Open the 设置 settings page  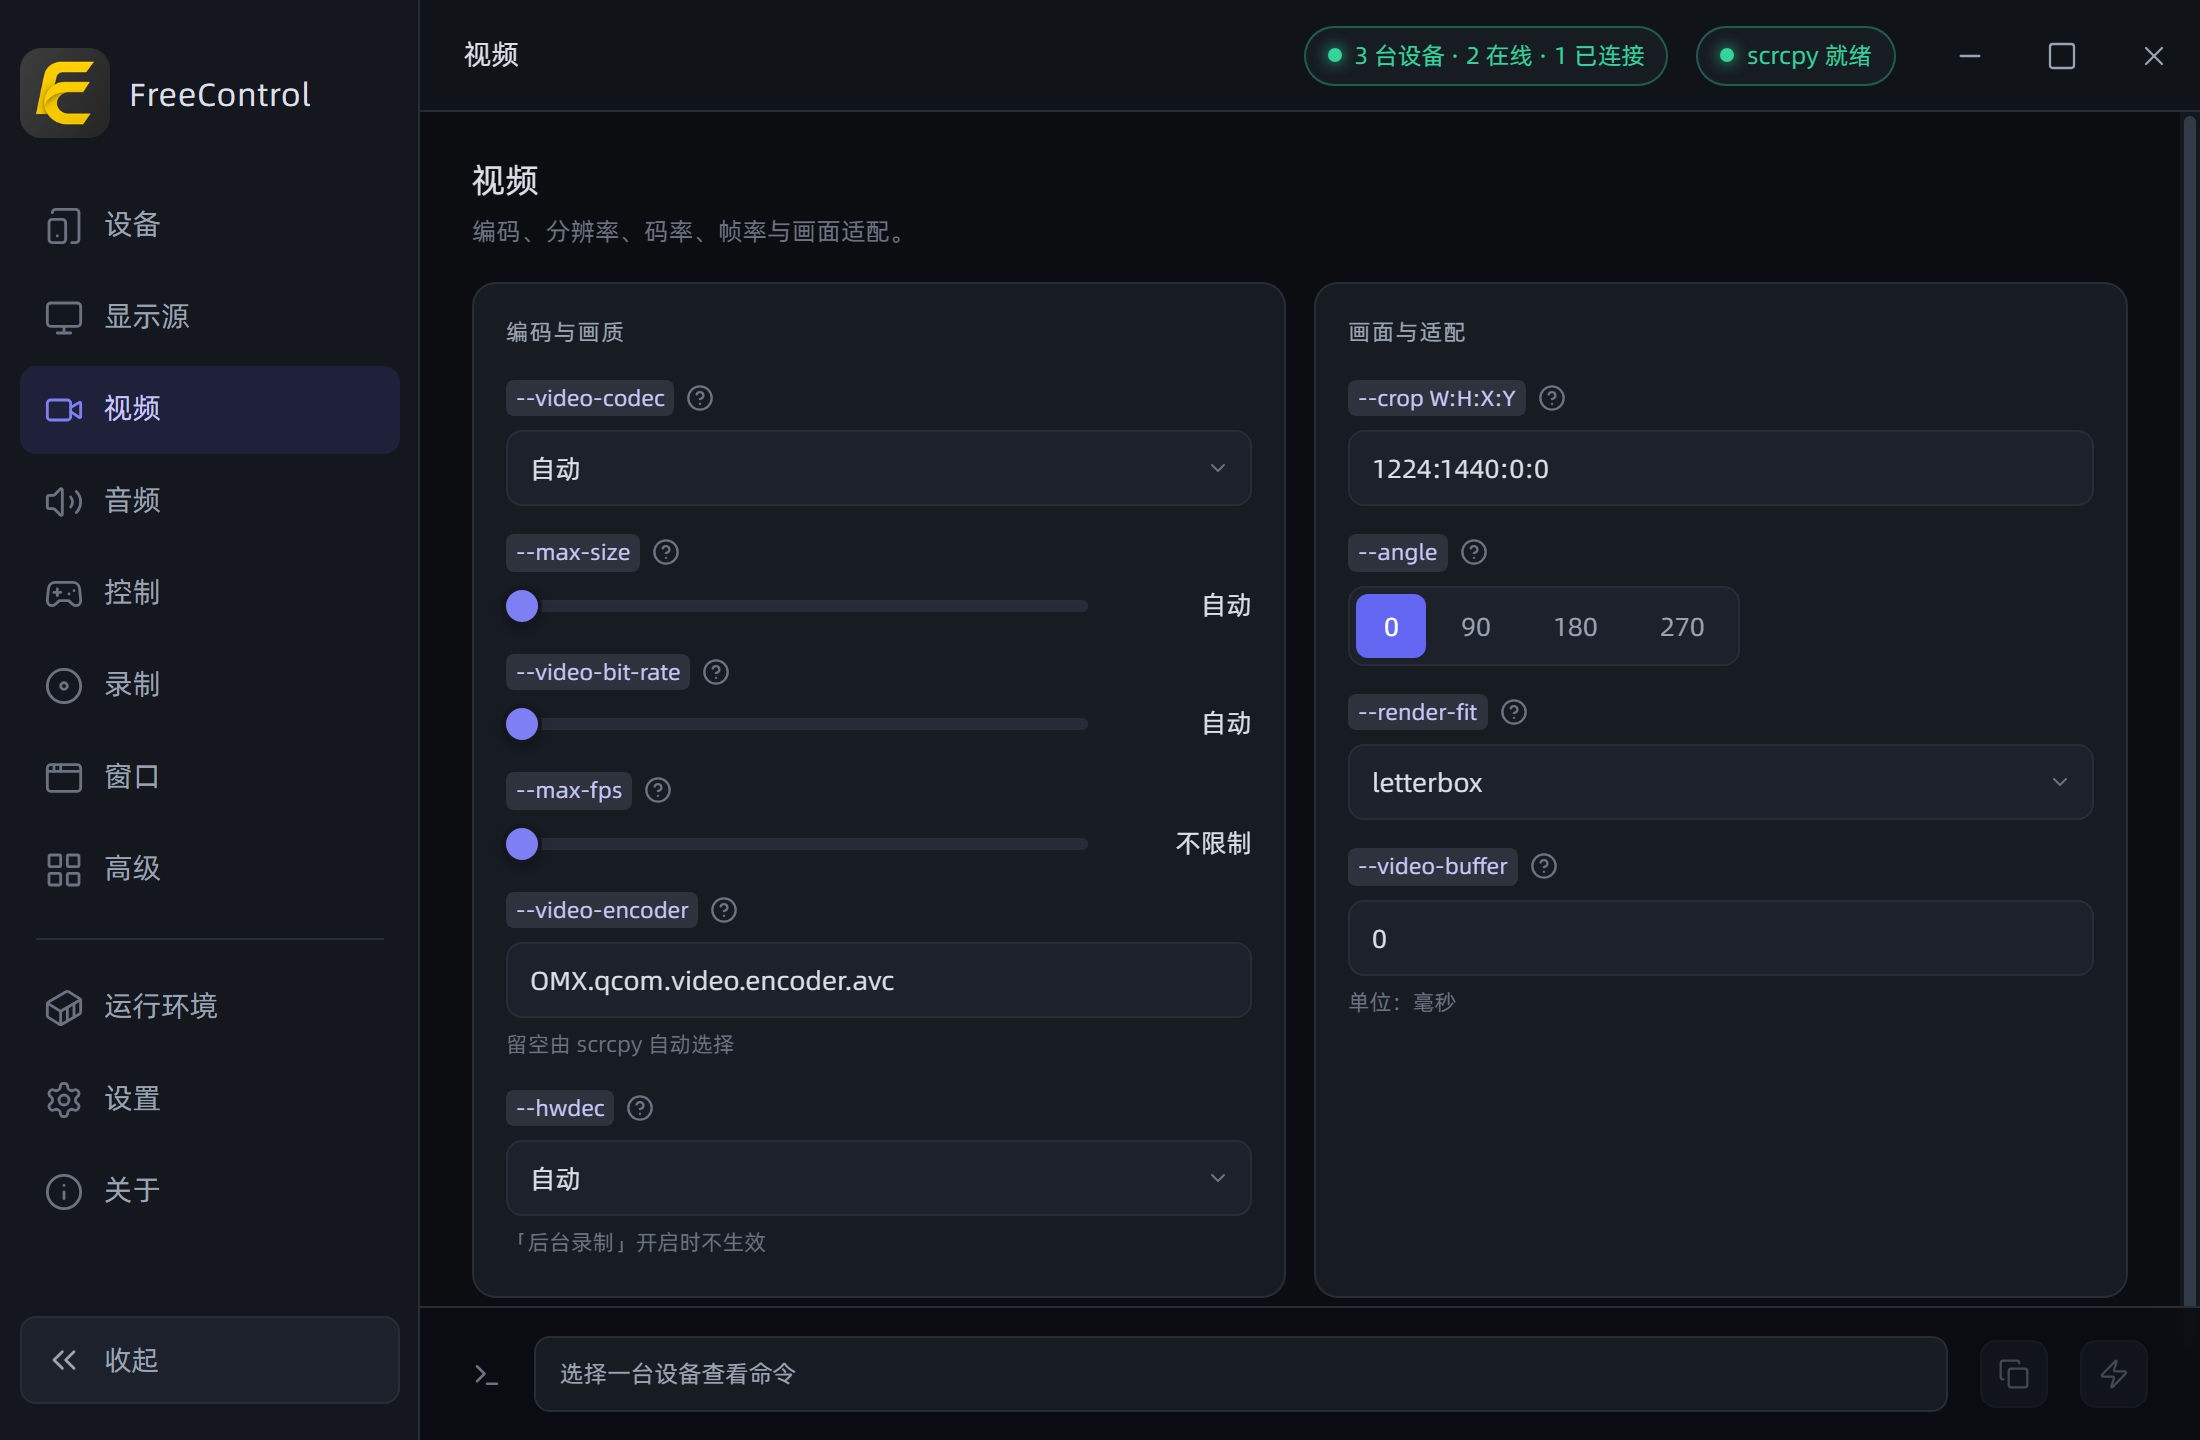210,1099
